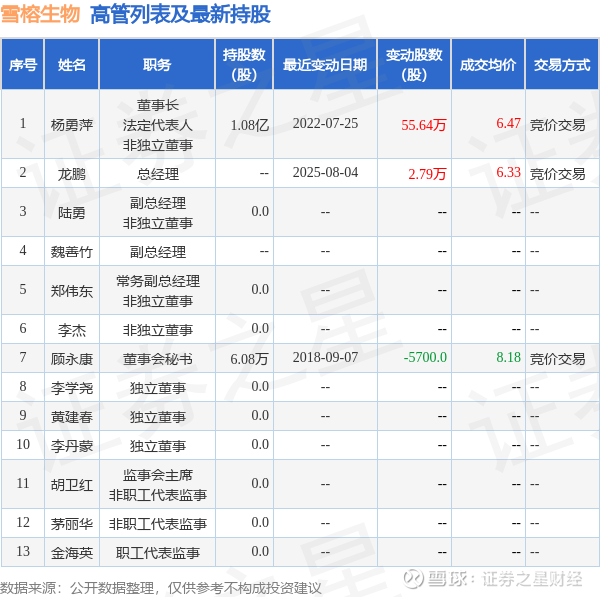
Task: Click the name 杨勇萍
Action: (x=72, y=125)
